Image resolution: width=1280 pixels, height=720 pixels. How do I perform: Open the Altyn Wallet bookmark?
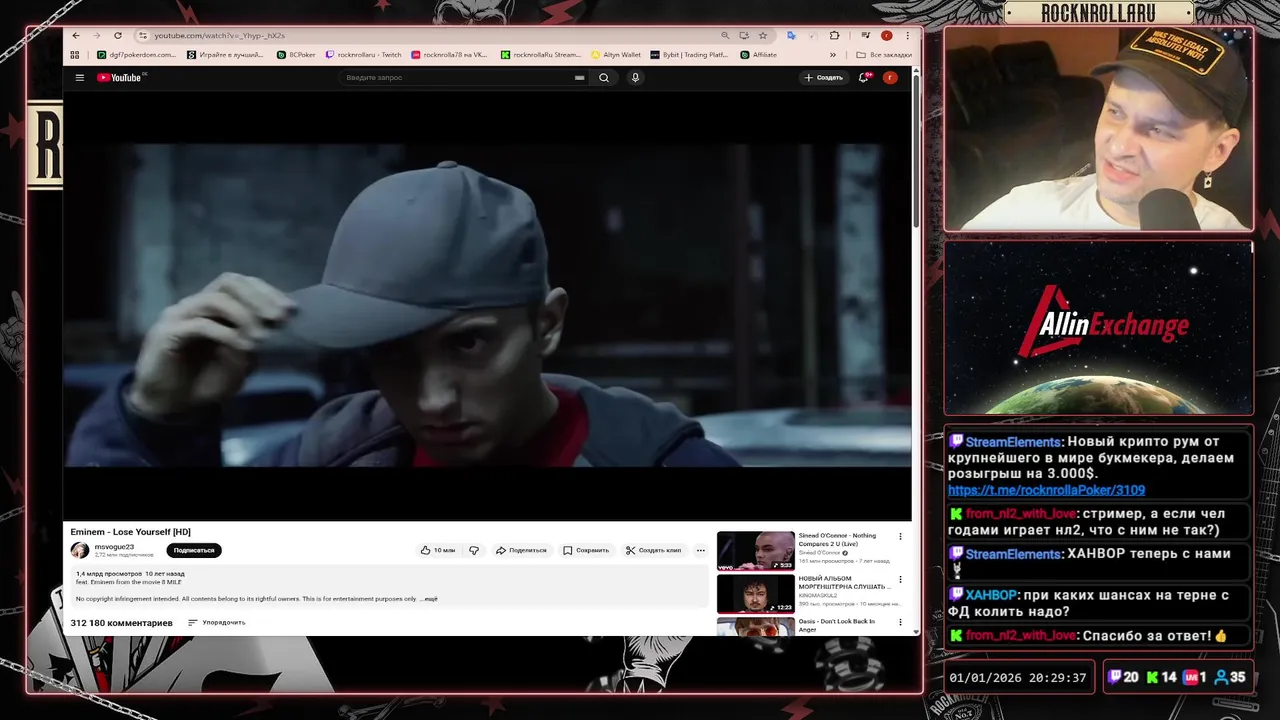click(x=616, y=55)
